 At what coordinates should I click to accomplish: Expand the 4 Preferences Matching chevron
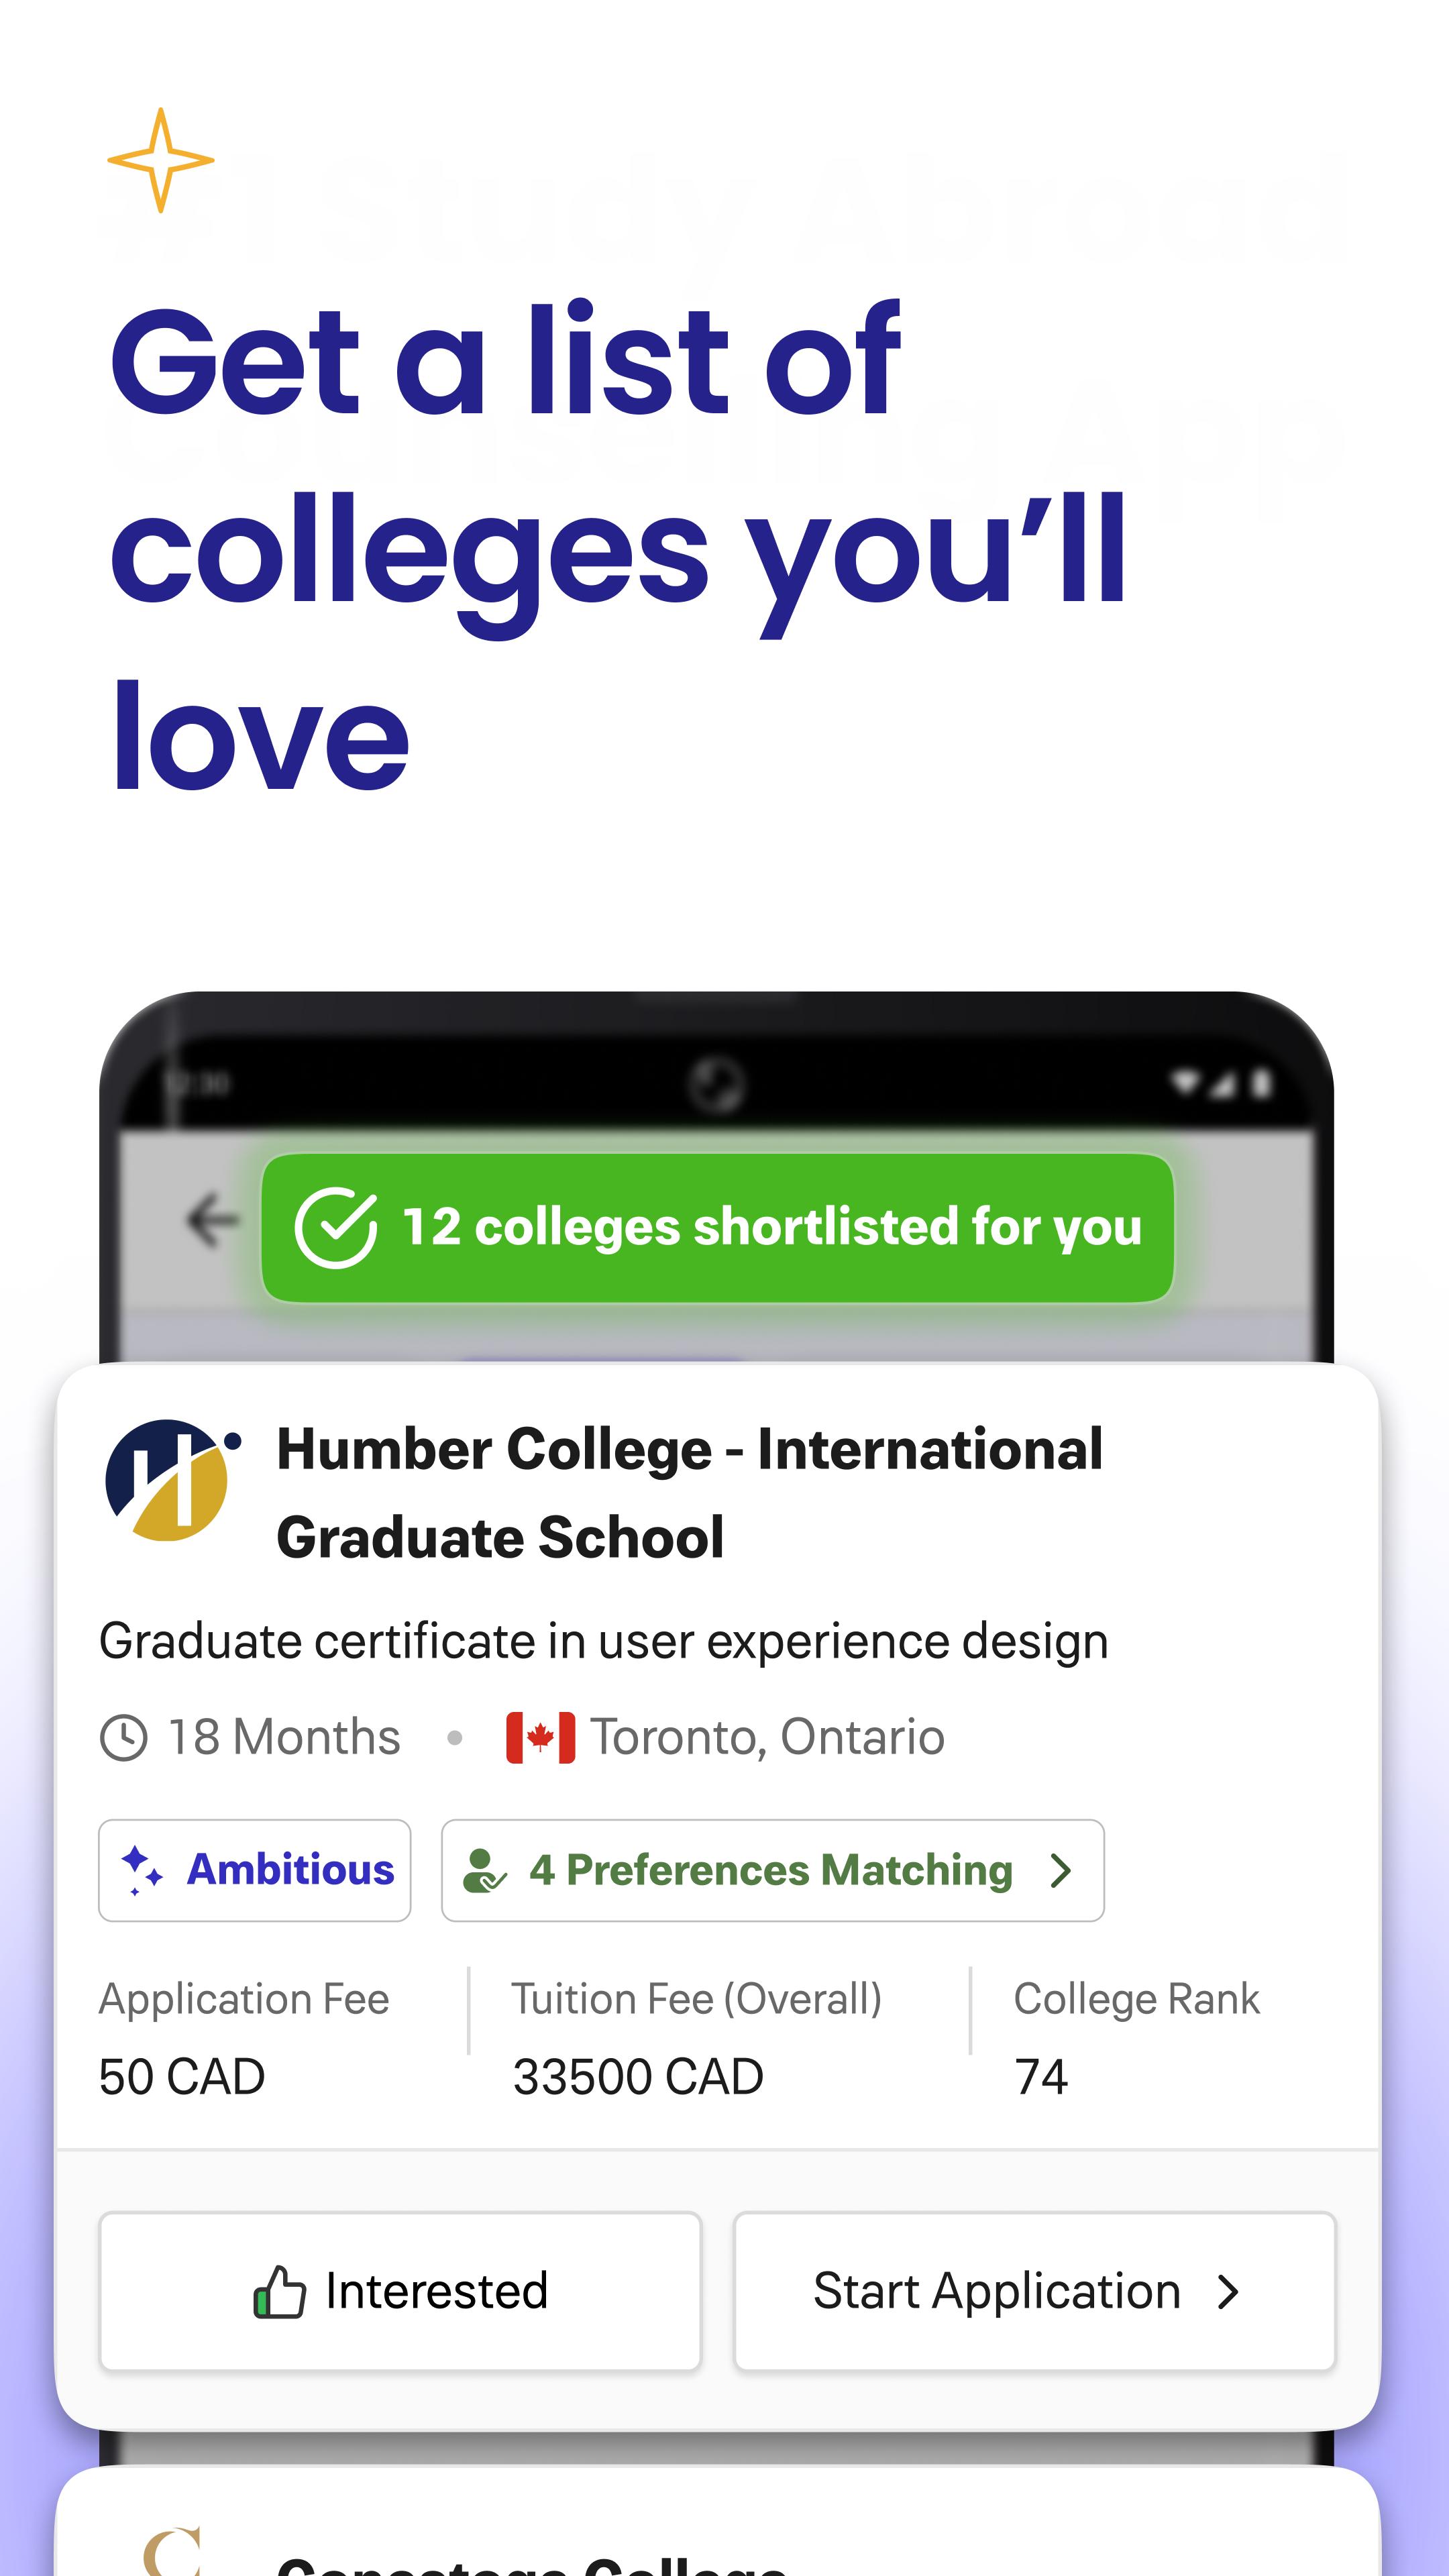[1061, 1870]
